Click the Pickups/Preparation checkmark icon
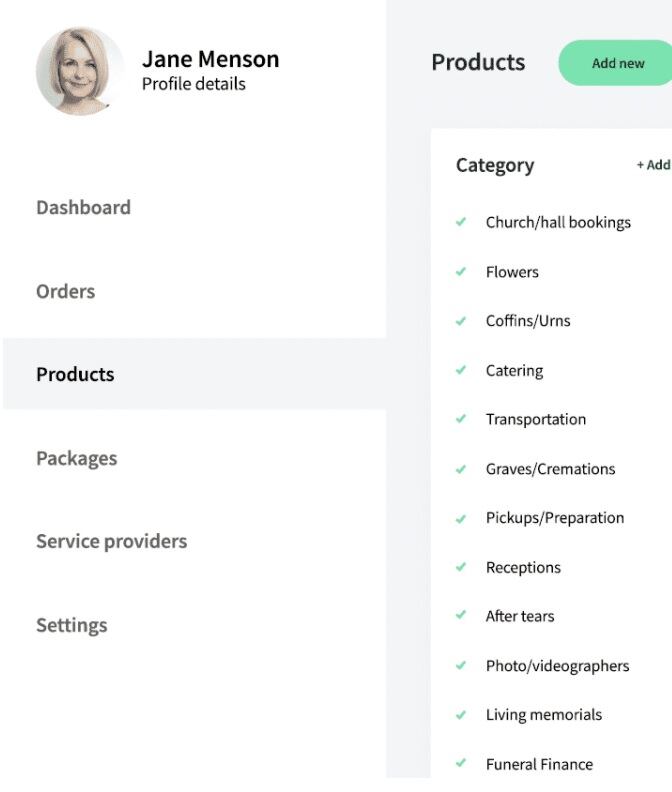Screen dimensions: 672x792 (461, 518)
